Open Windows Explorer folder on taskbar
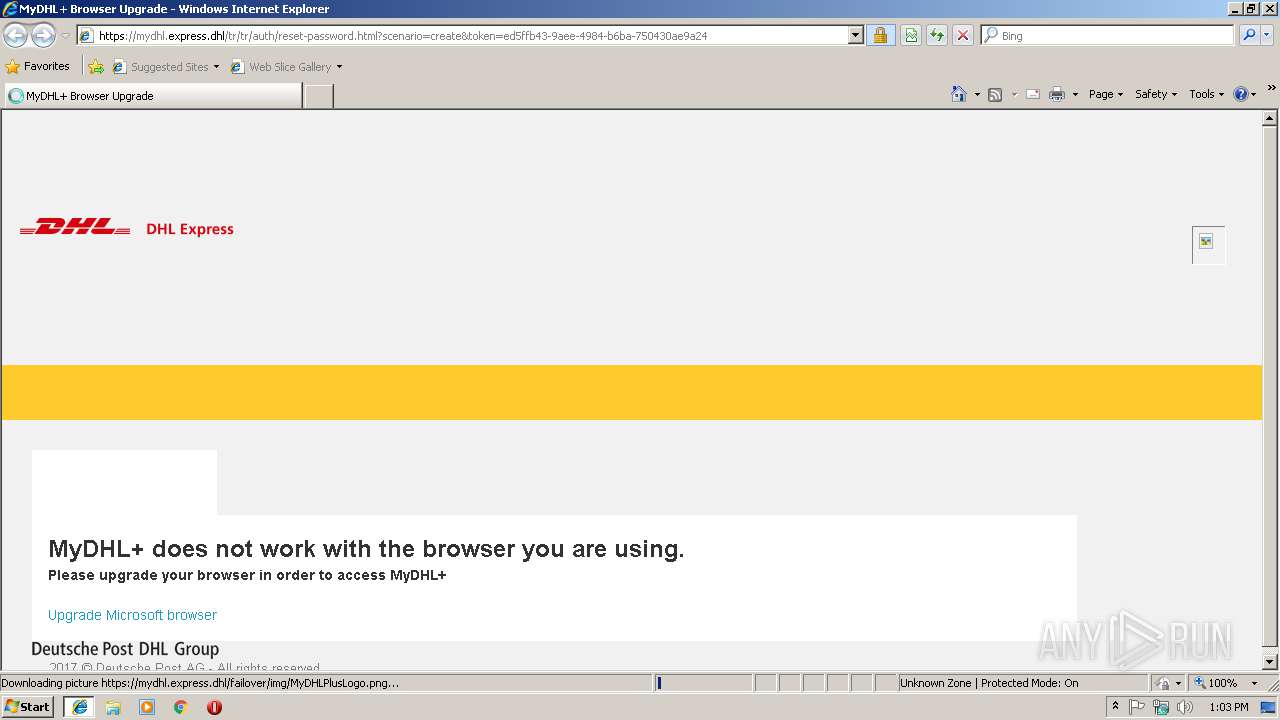Screen dimensions: 1280x720 pyautogui.click(x=113, y=707)
